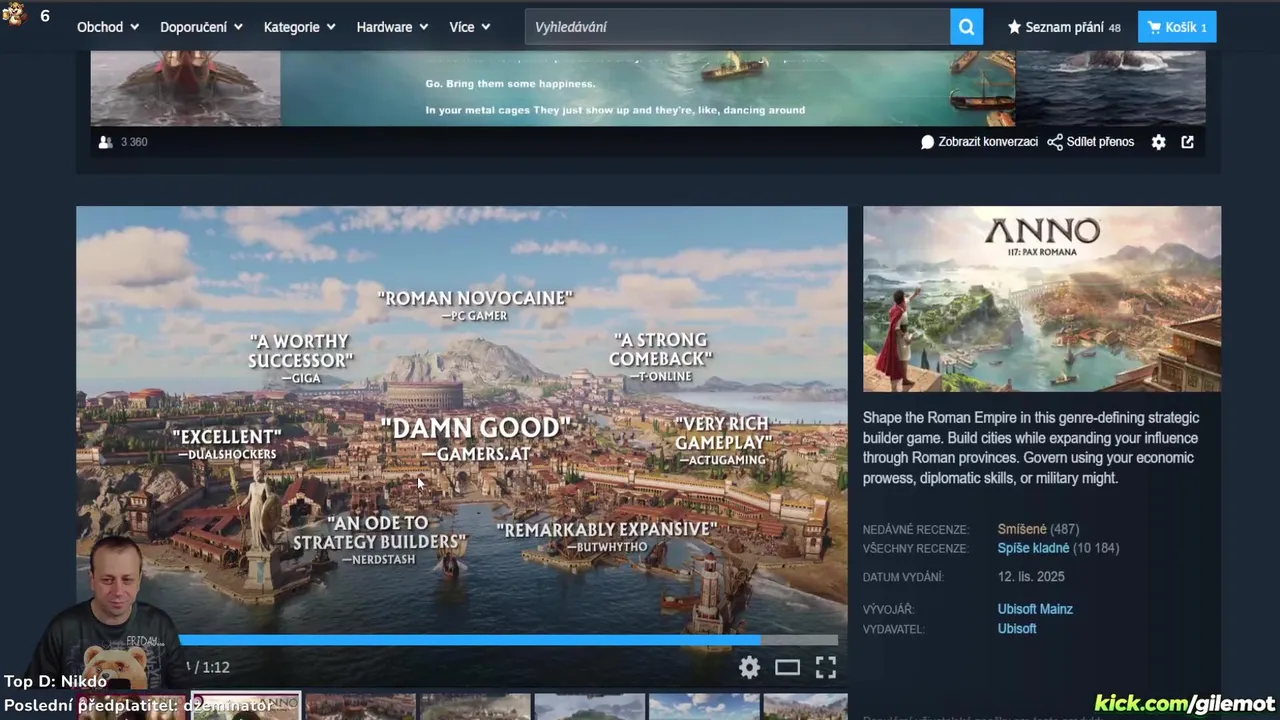This screenshot has height=720, width=1280.
Task: Click the broadcast viewers icon
Action: (x=105, y=142)
